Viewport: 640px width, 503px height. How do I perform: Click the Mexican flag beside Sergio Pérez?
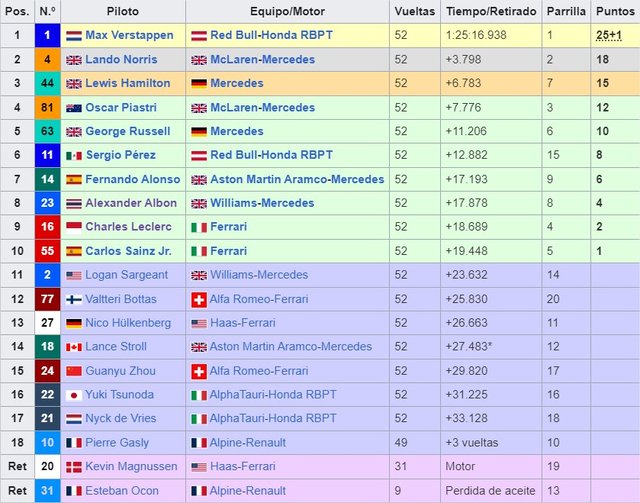click(74, 156)
